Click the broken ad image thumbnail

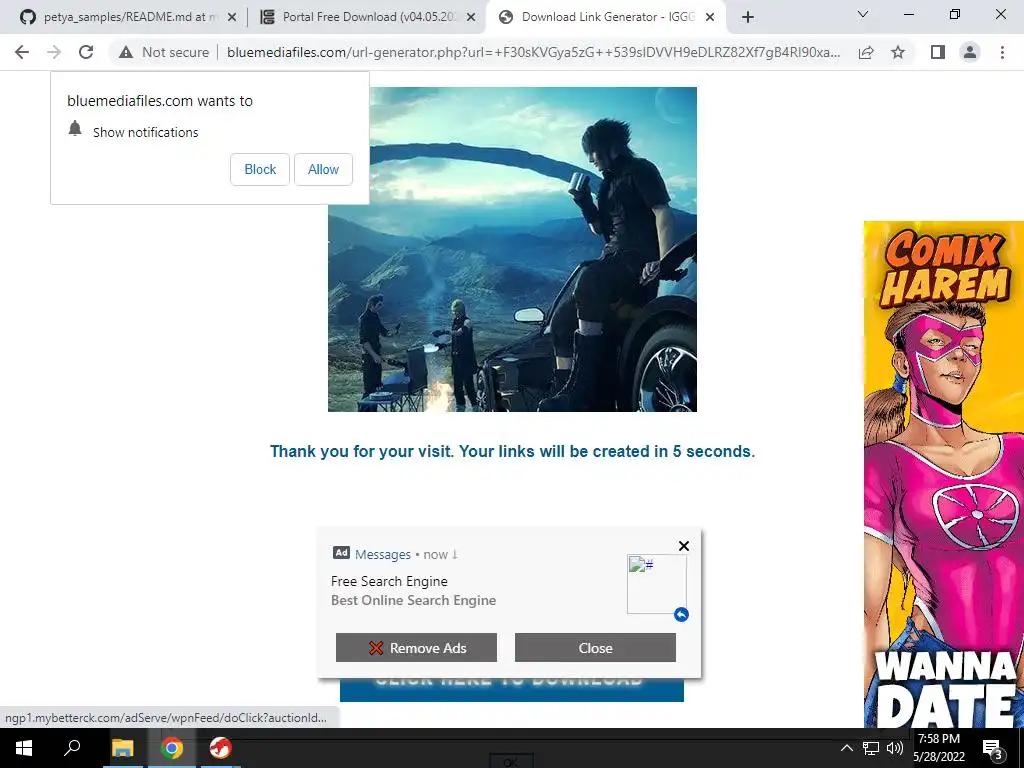click(656, 584)
